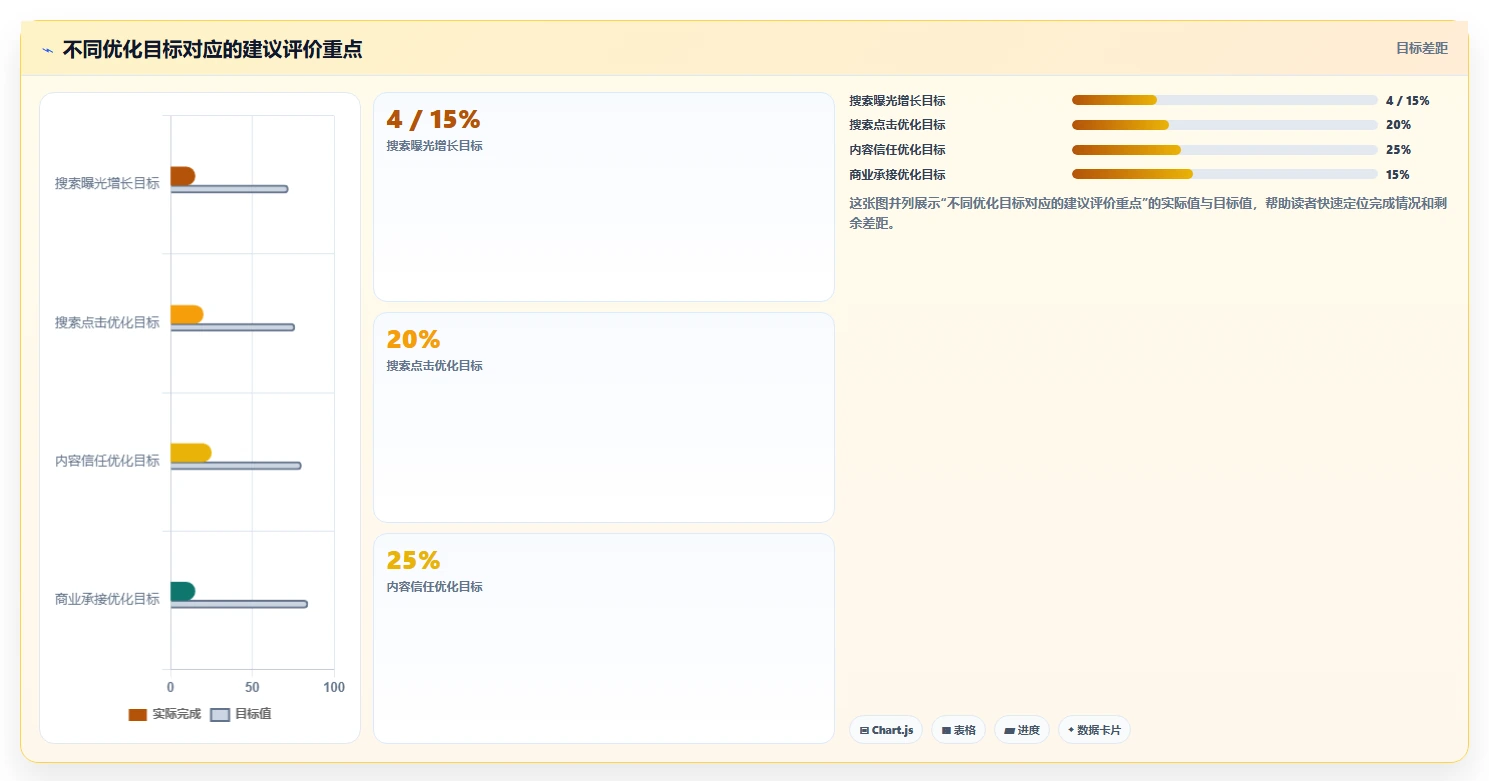Click the 内容信任优化目标 progress bar

(1225, 150)
